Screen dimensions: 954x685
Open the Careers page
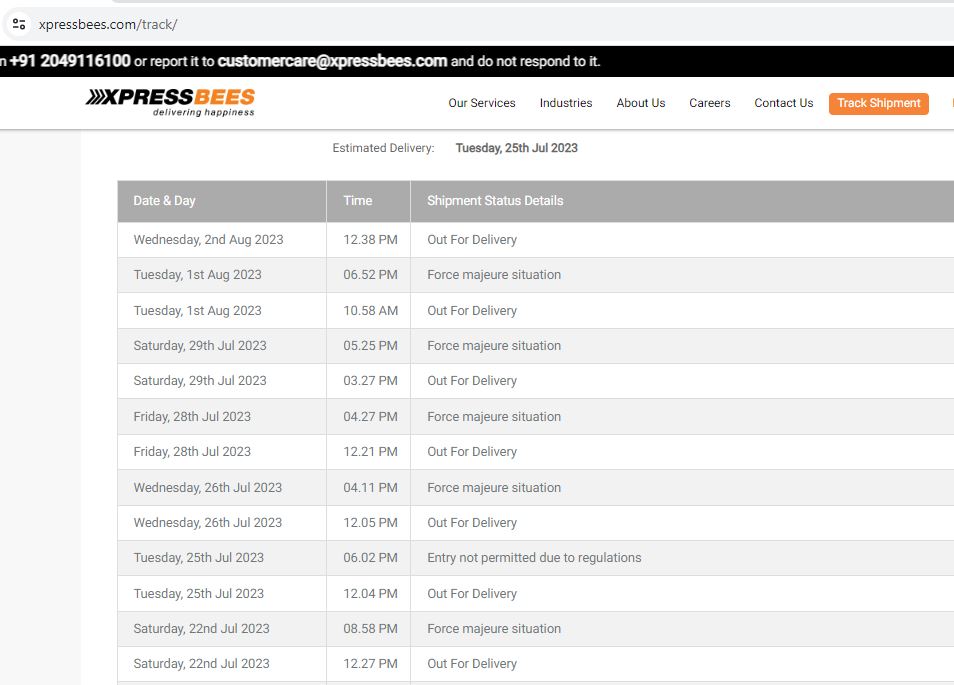(709, 103)
